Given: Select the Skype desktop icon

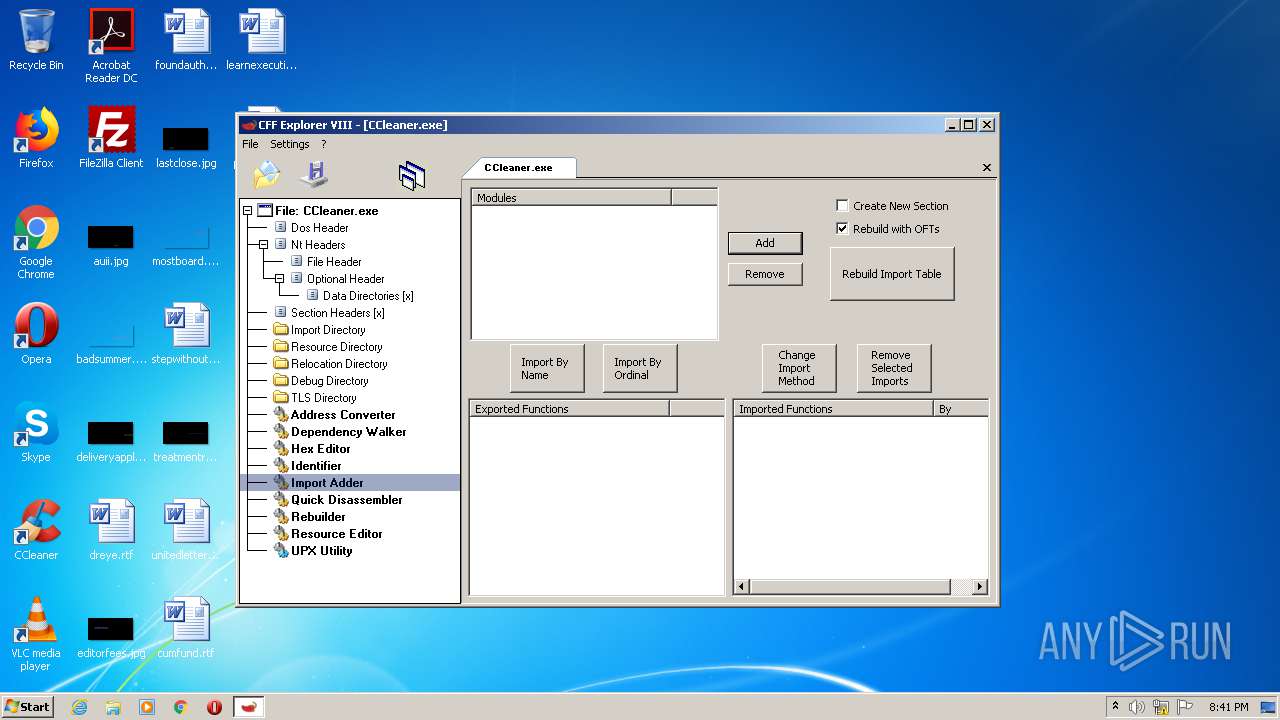Looking at the screenshot, I should point(36,432).
